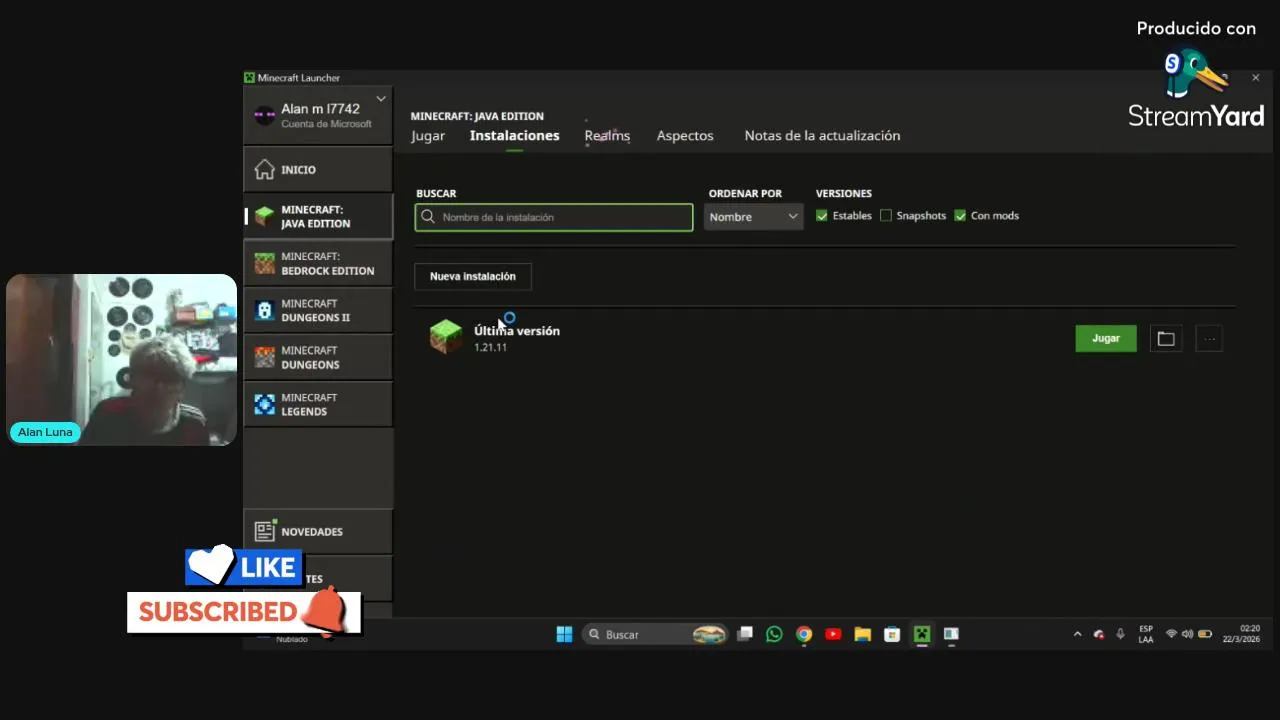Enable the Snapshots versions checkbox

click(x=886, y=216)
